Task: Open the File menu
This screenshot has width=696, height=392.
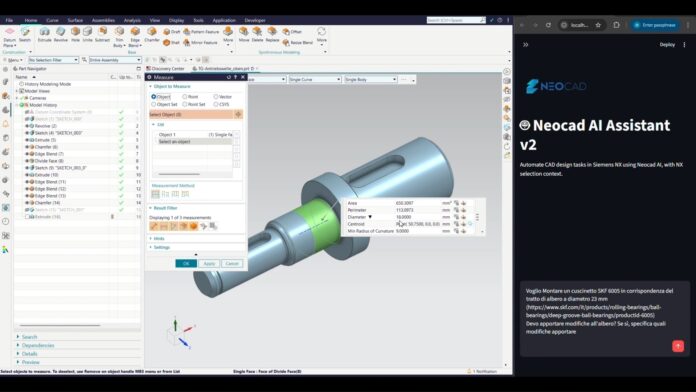Action: click(x=9, y=20)
